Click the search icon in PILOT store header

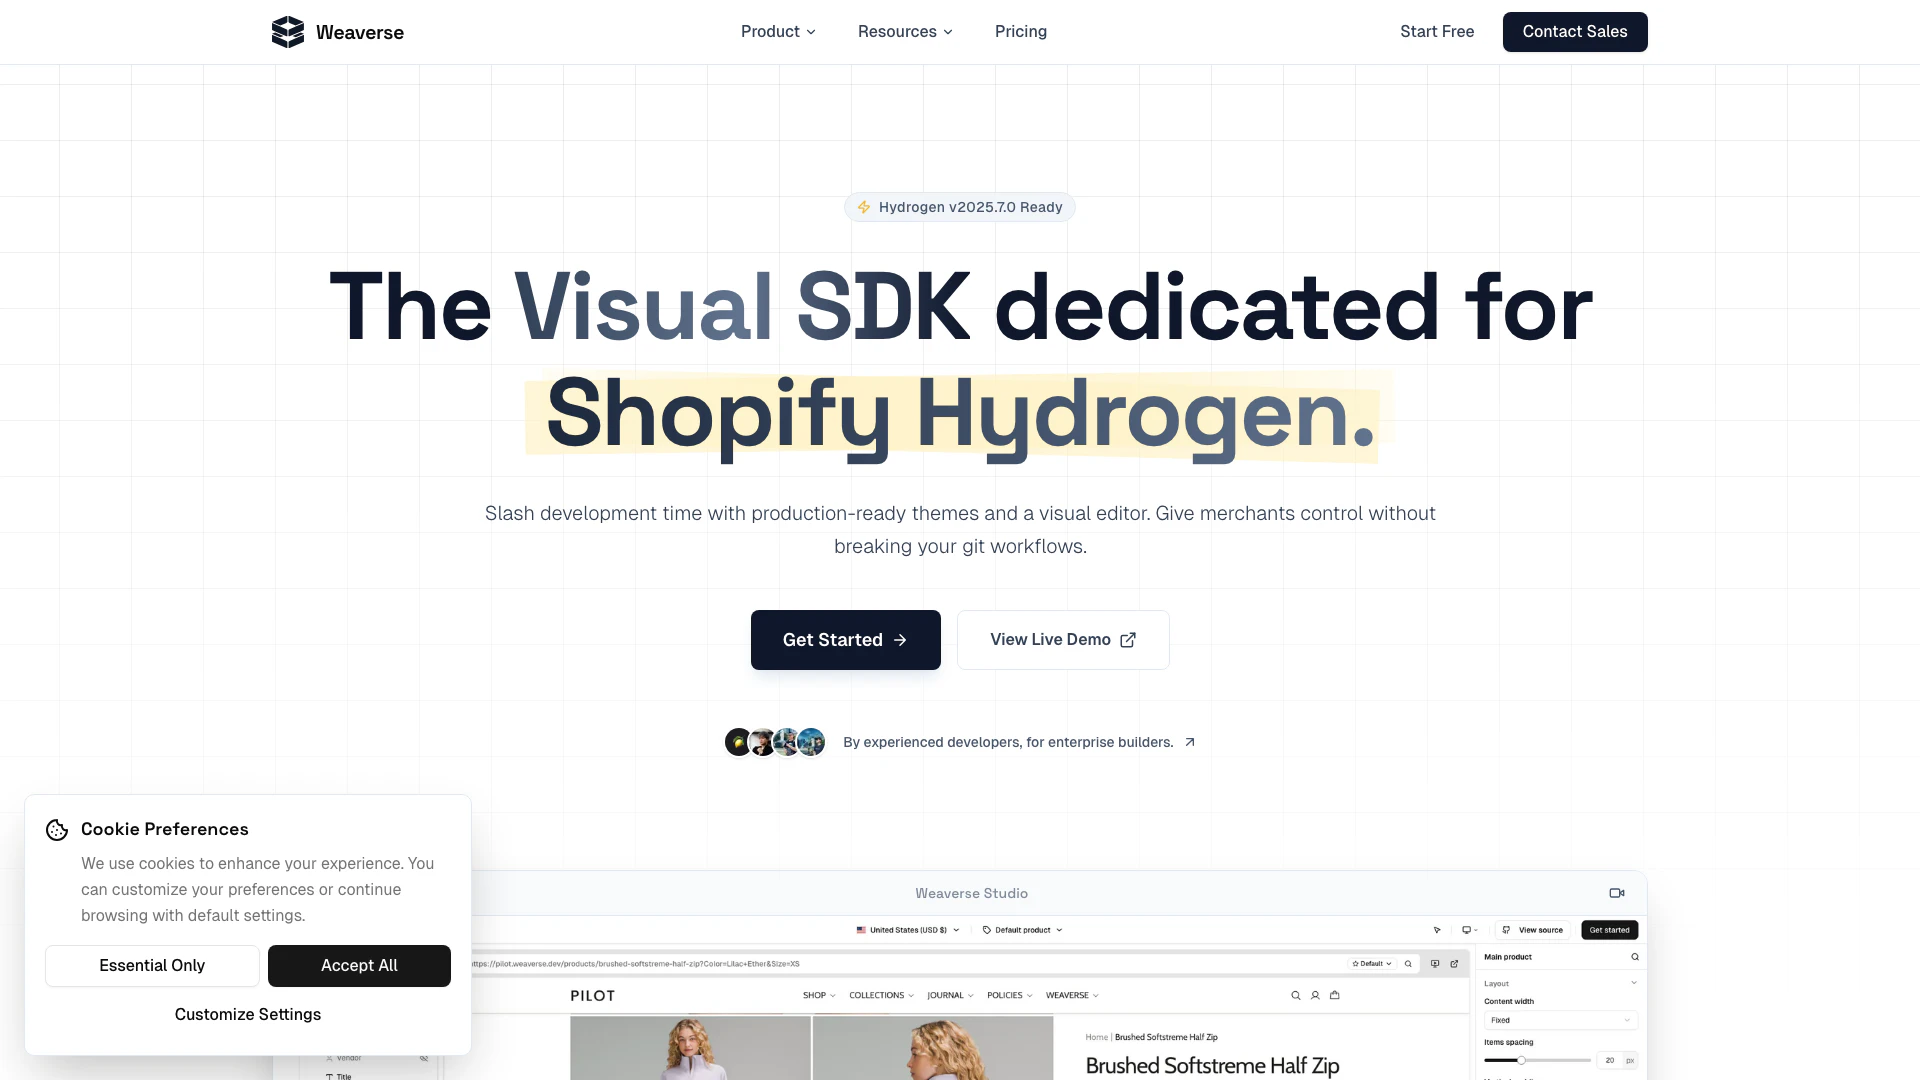pyautogui.click(x=1295, y=996)
